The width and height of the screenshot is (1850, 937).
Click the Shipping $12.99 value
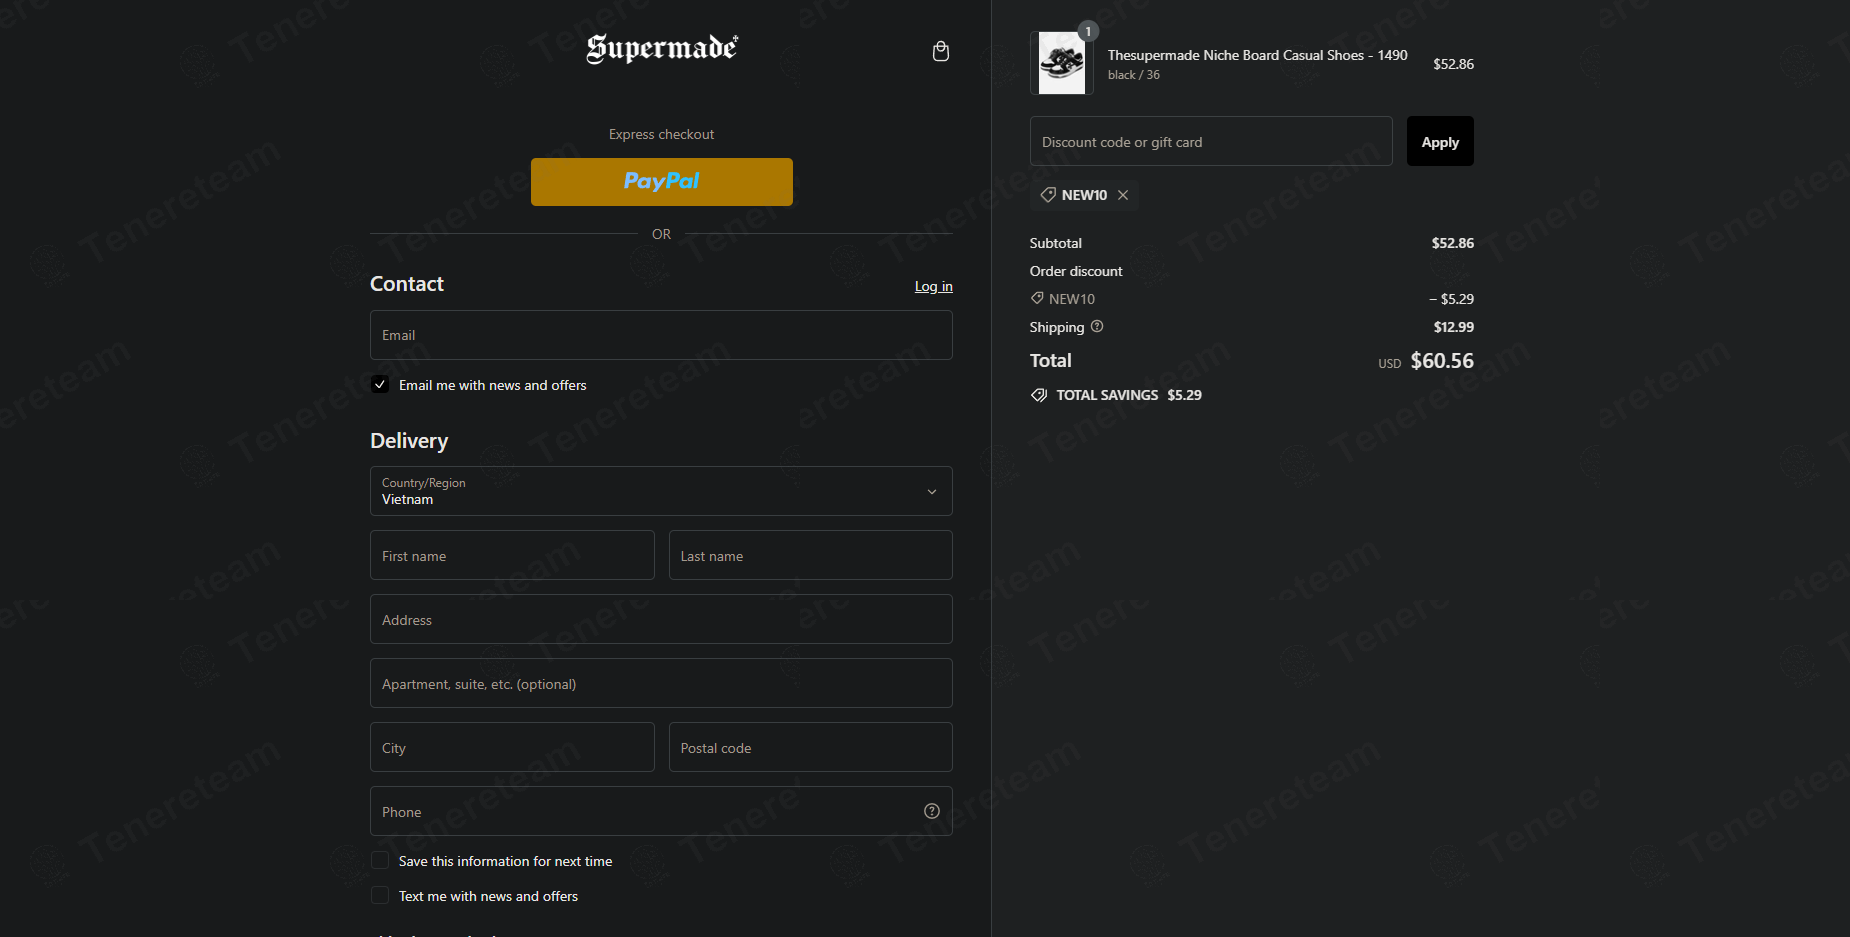[x=1453, y=327]
